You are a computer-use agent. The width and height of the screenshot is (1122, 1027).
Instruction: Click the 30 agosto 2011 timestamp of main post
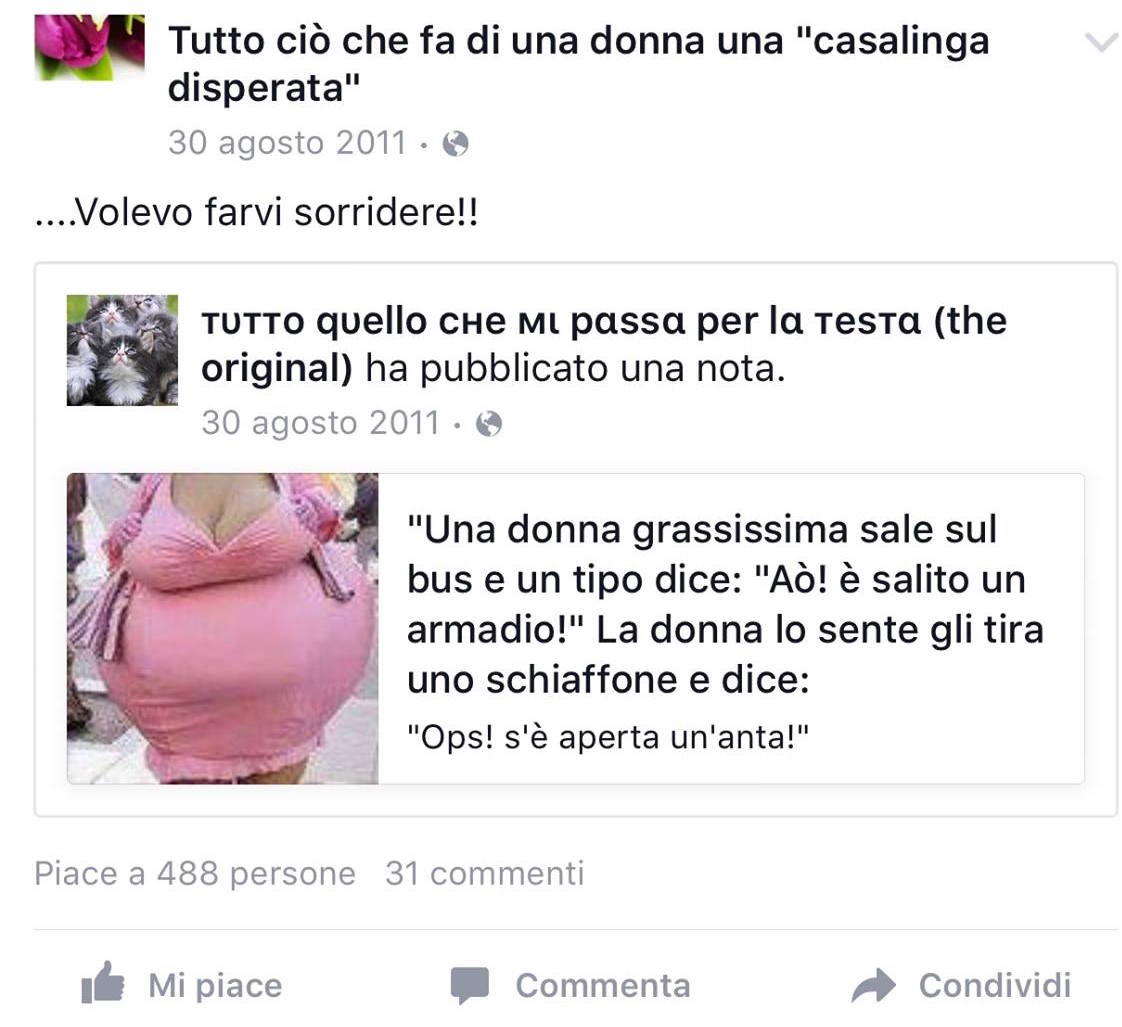(287, 142)
